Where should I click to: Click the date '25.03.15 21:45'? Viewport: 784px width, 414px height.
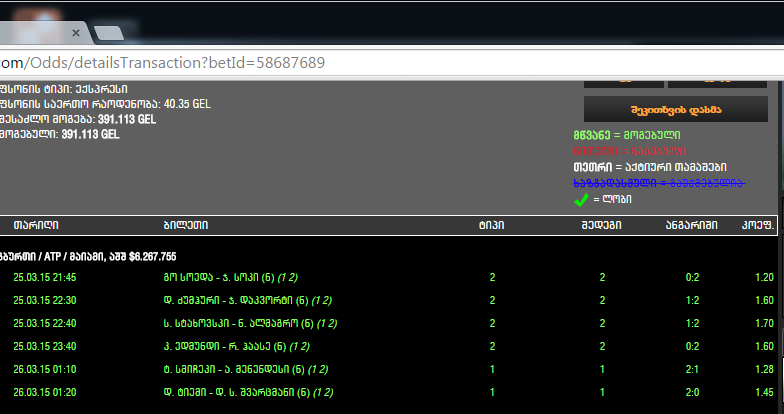[44, 277]
